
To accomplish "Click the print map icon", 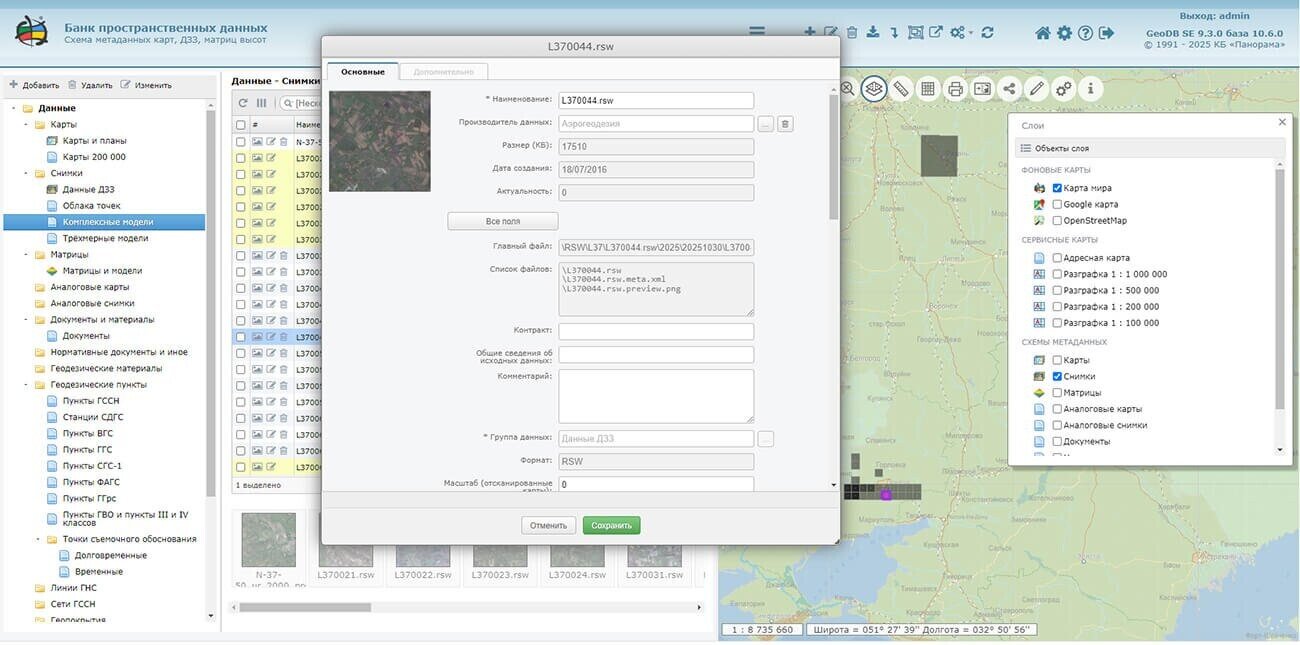I will click(955, 89).
